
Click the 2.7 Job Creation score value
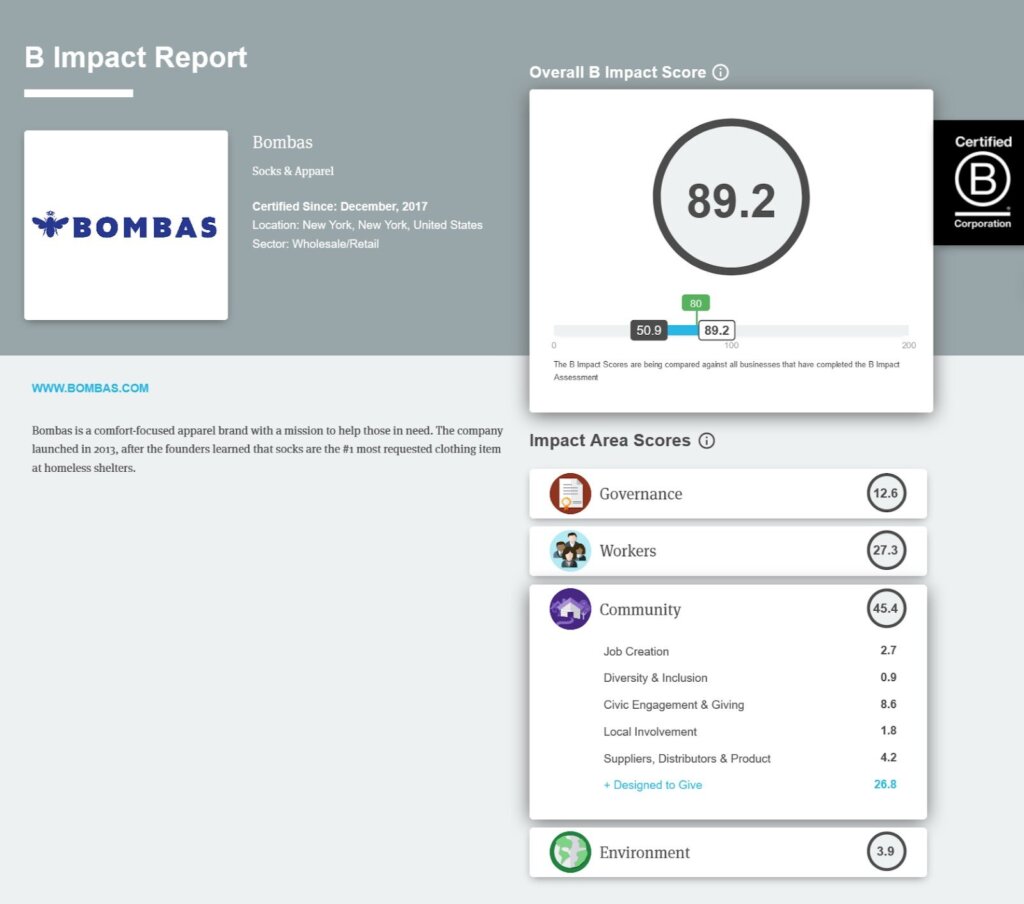[x=888, y=651]
